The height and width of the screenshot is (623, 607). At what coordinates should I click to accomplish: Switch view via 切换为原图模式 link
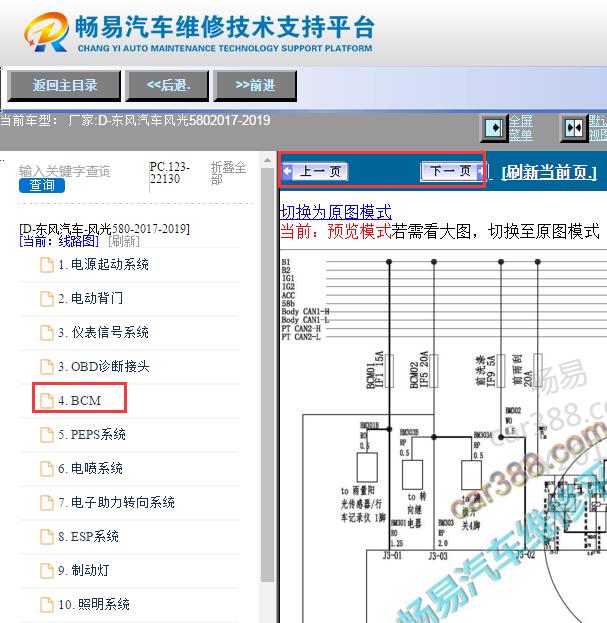(x=336, y=212)
